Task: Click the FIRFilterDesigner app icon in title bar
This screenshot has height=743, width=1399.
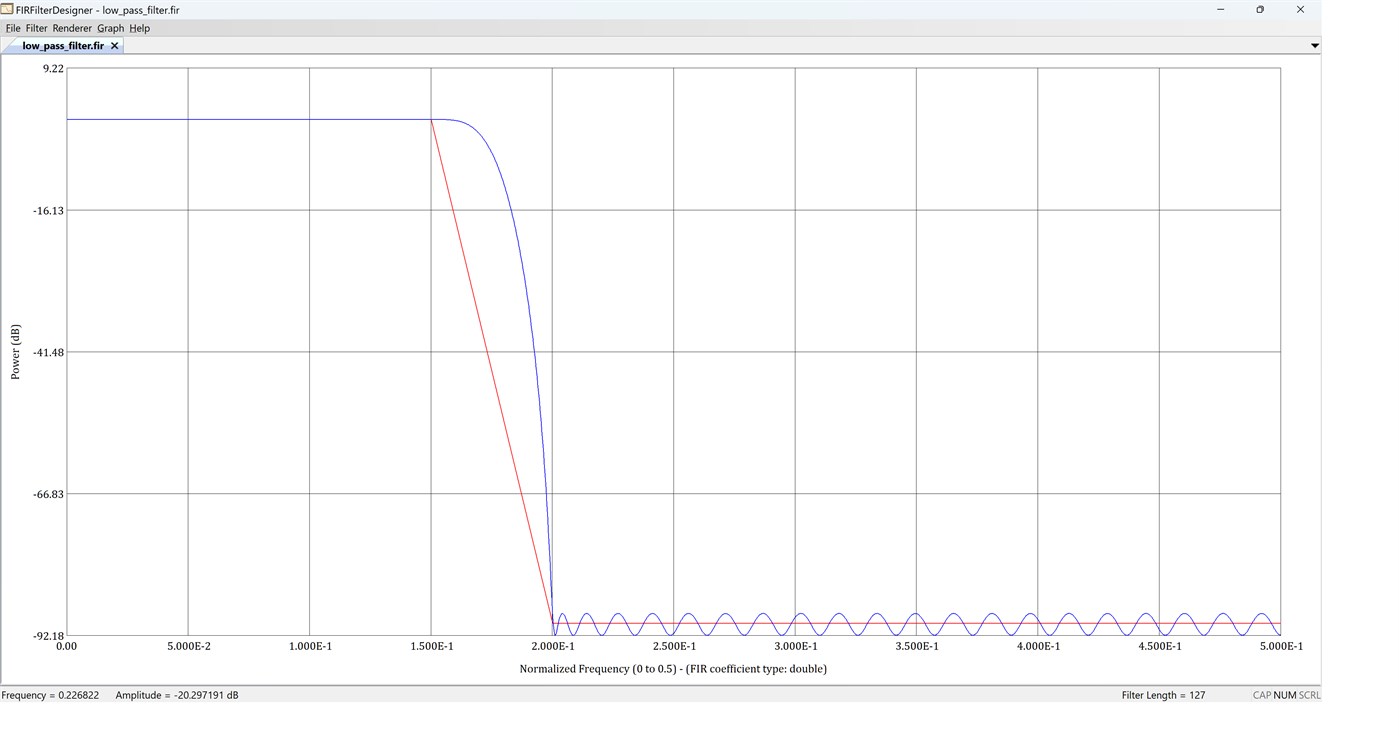Action: [x=8, y=9]
